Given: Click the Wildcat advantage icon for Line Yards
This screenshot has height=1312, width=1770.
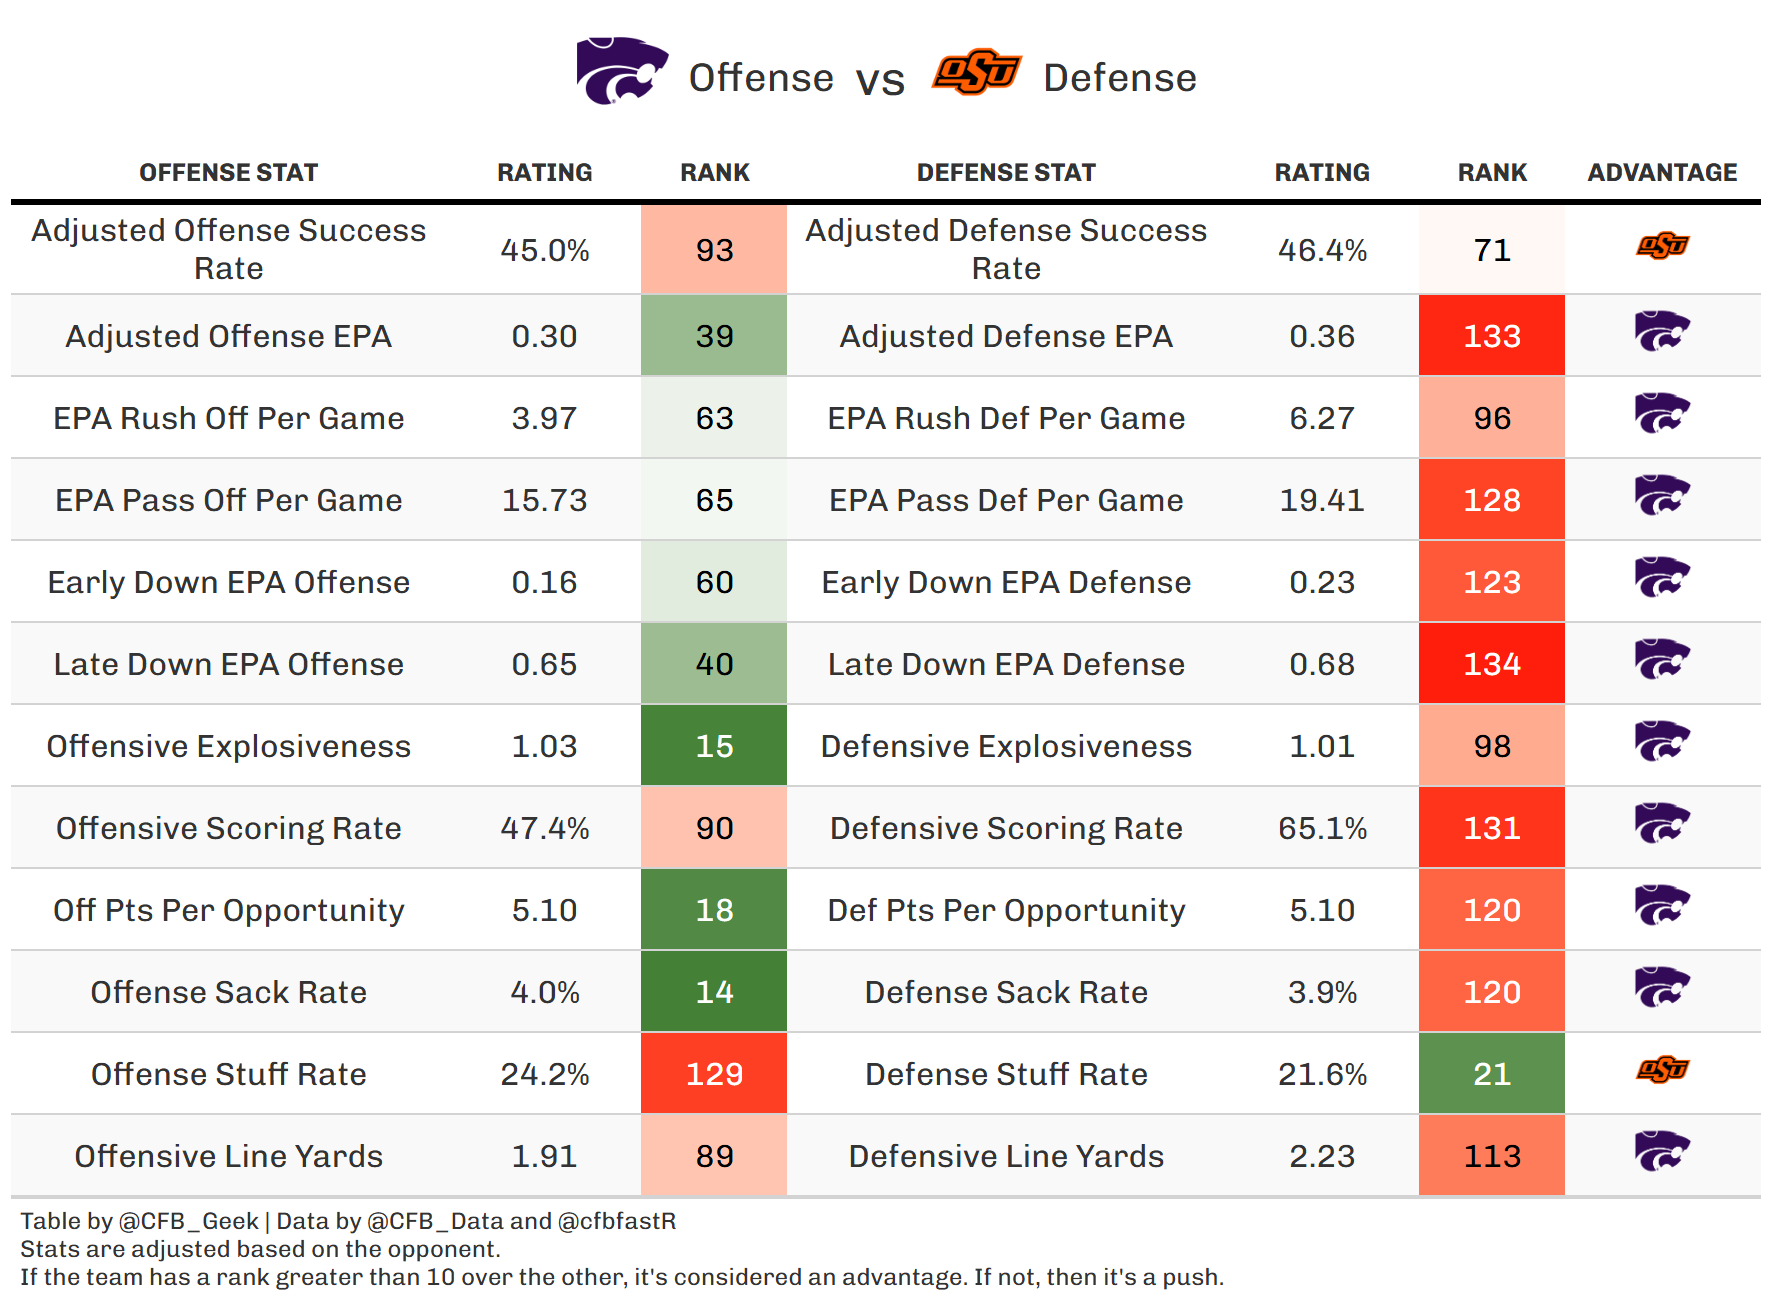Looking at the screenshot, I should tap(1662, 1152).
